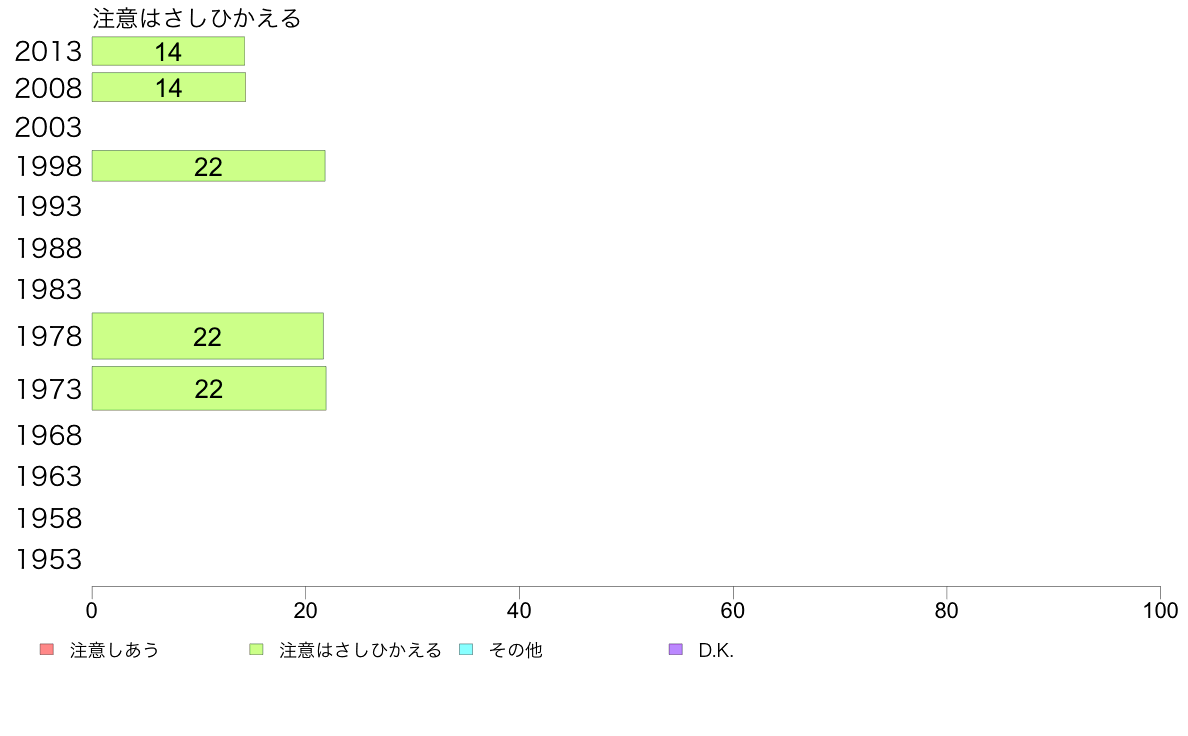Click the 1968 year label
Image resolution: width=1188 pixels, height=736 pixels.
48,435
